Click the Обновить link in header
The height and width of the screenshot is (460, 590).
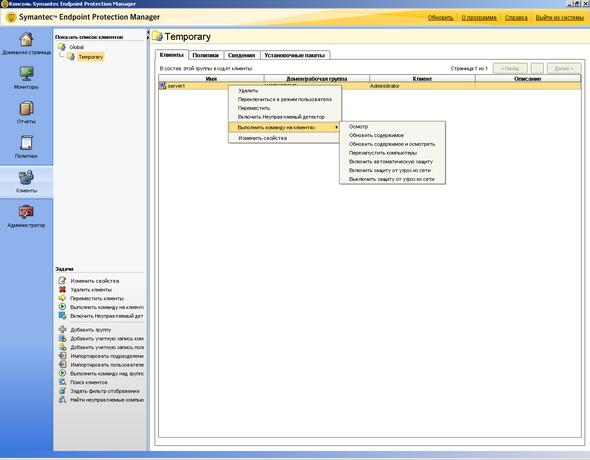click(x=440, y=18)
